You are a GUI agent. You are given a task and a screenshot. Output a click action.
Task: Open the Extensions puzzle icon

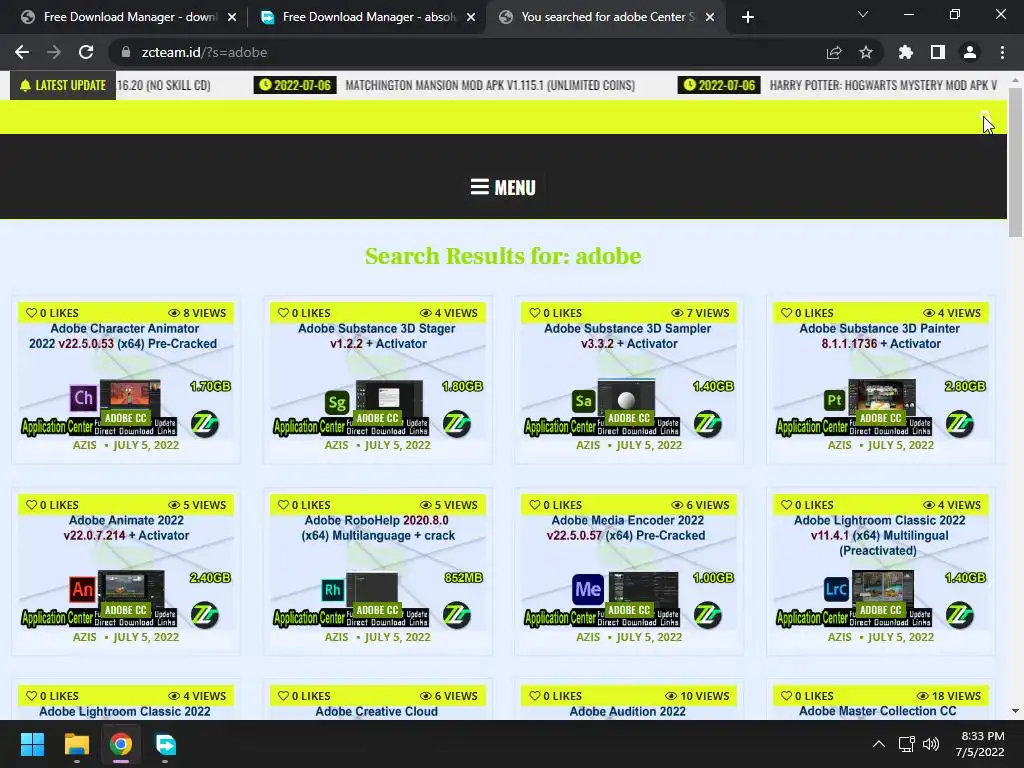(x=906, y=52)
